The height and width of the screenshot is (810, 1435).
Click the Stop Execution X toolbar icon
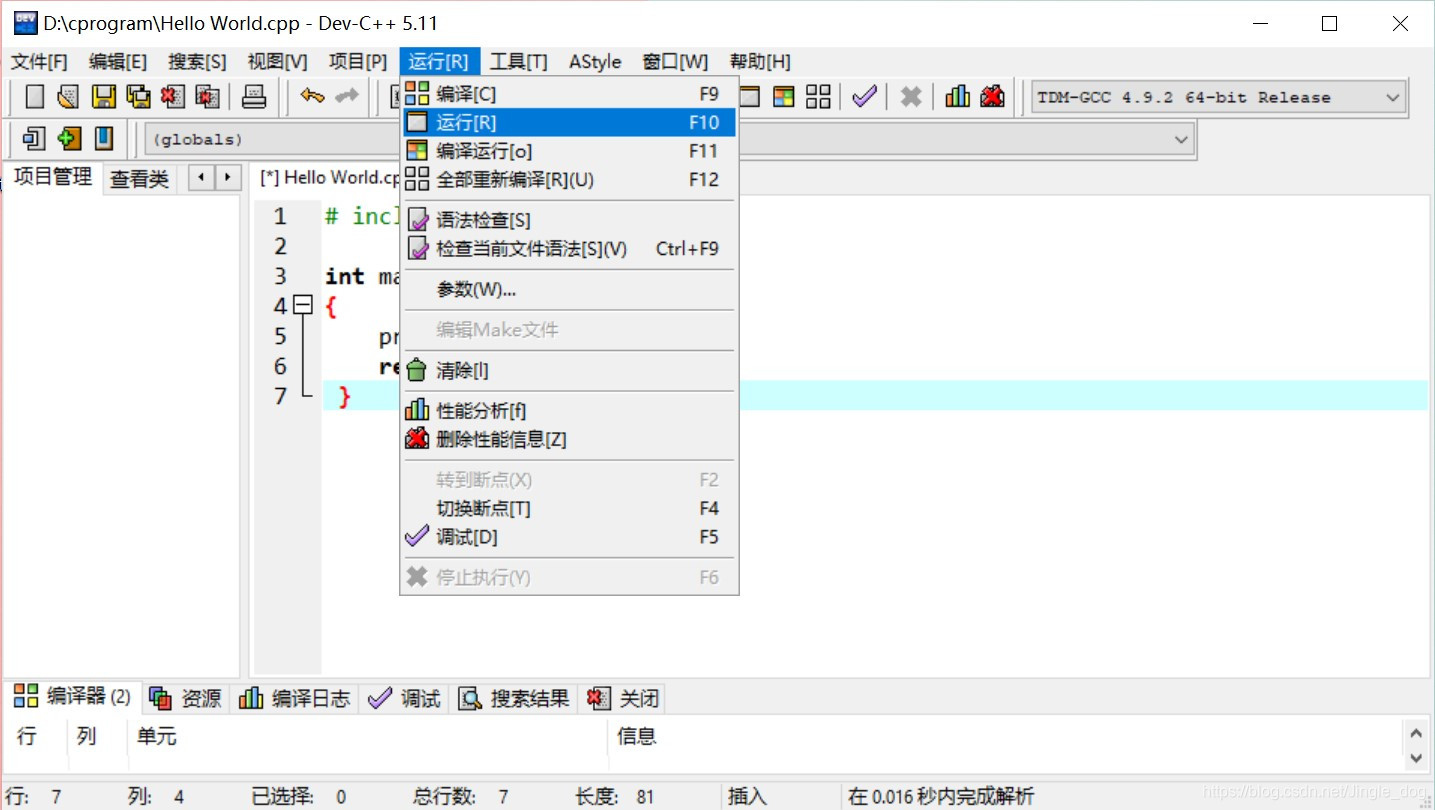click(x=911, y=97)
